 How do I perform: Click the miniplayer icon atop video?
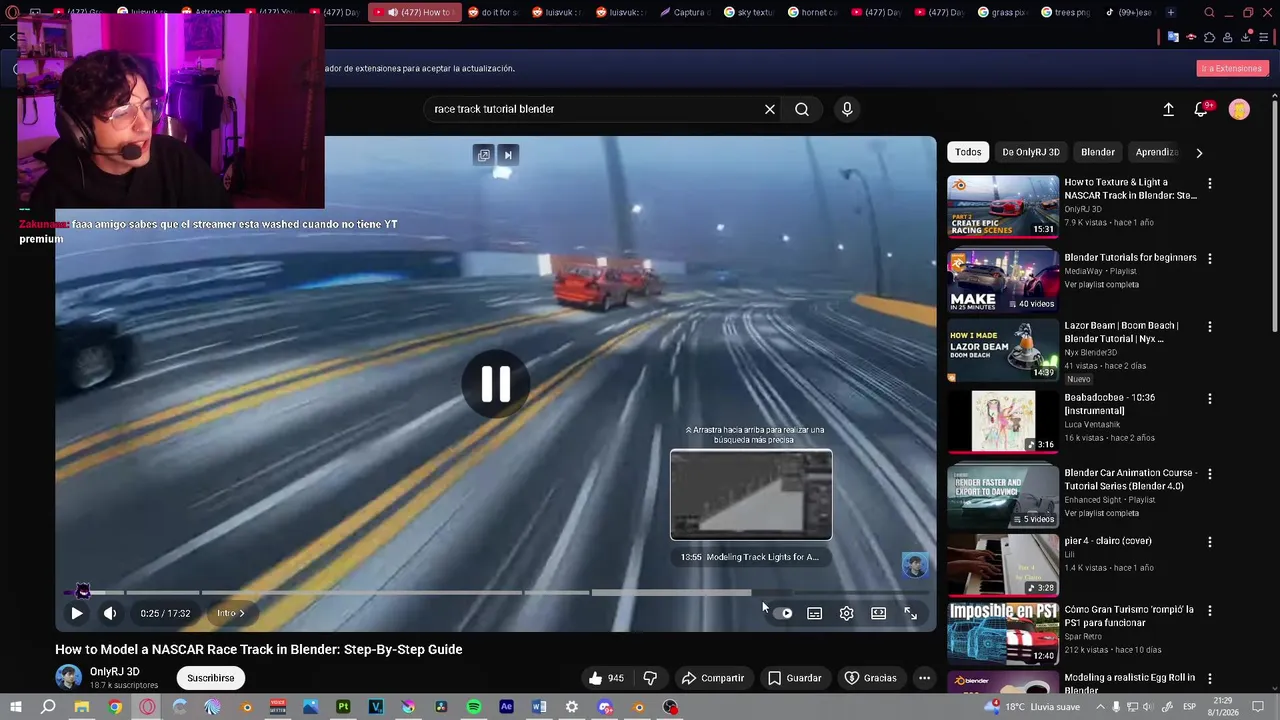(x=484, y=155)
